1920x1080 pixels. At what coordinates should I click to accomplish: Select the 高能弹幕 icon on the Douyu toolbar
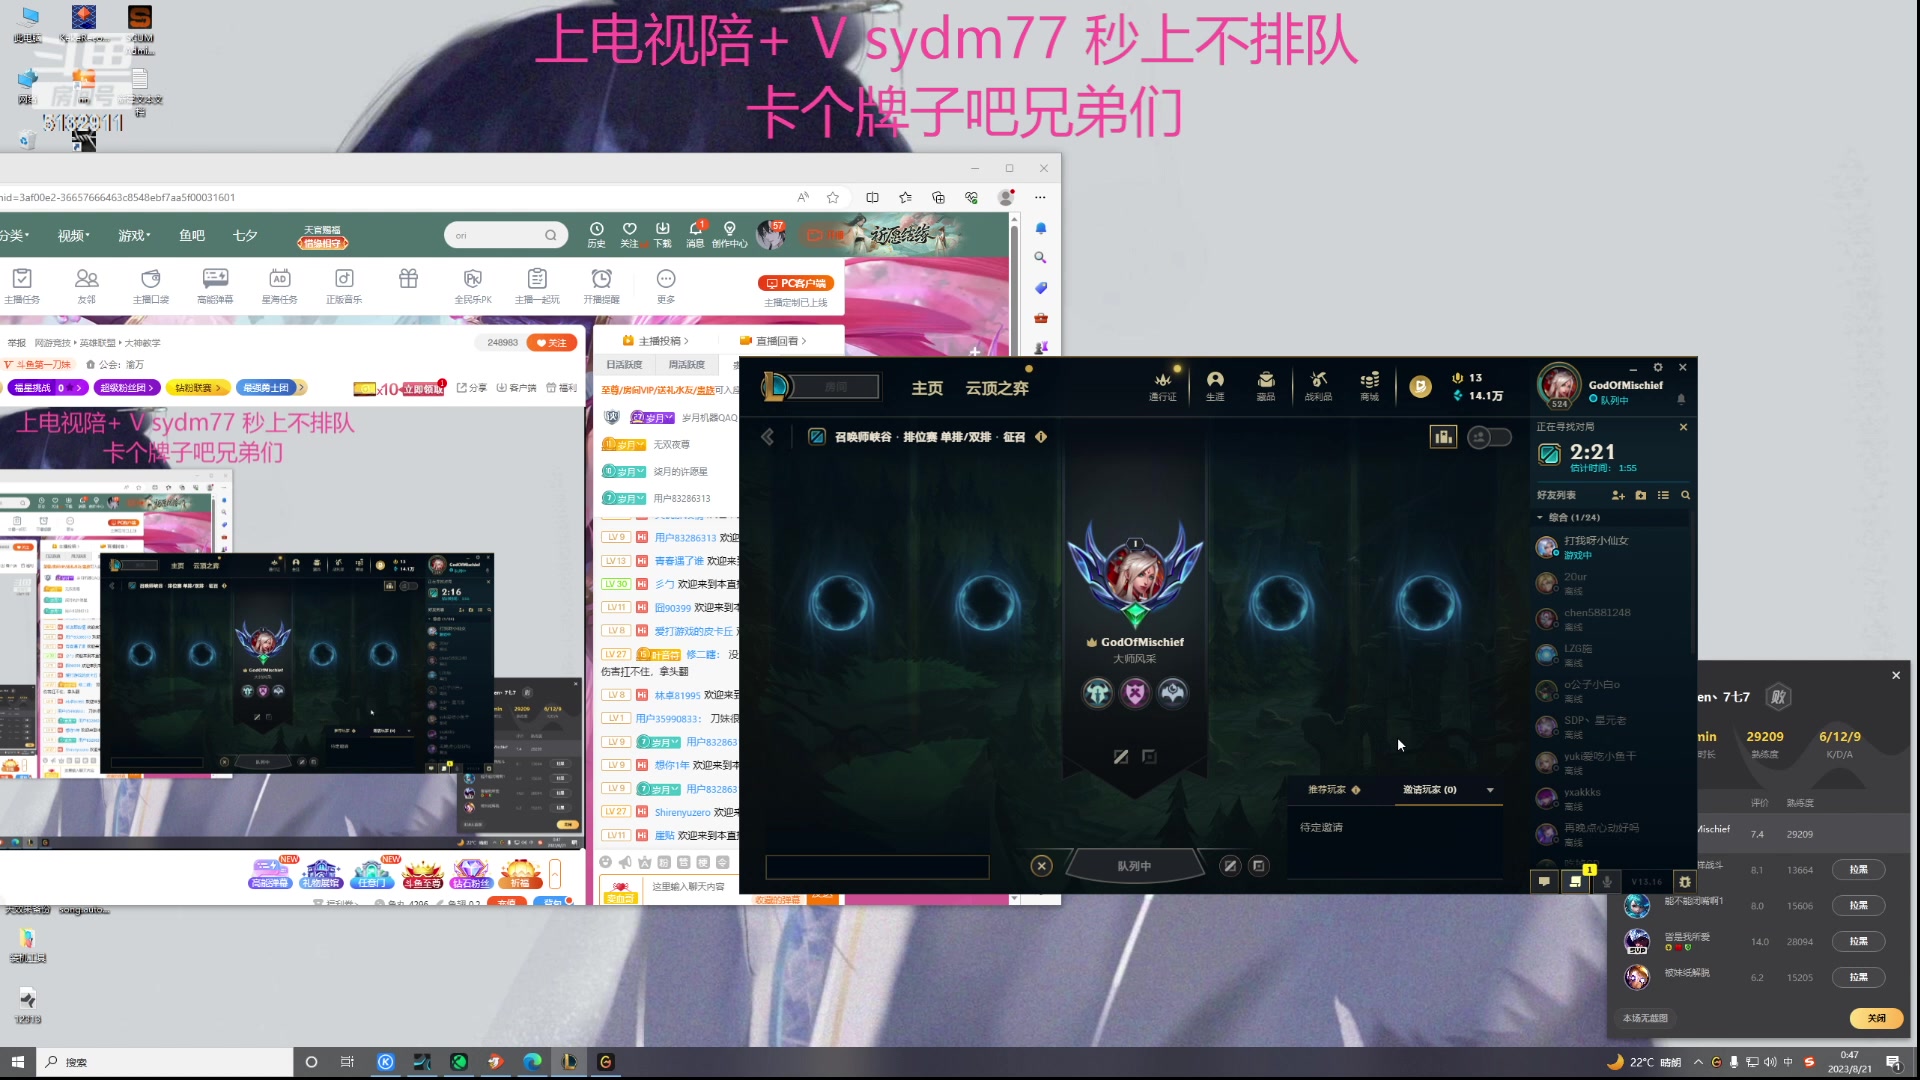point(214,284)
